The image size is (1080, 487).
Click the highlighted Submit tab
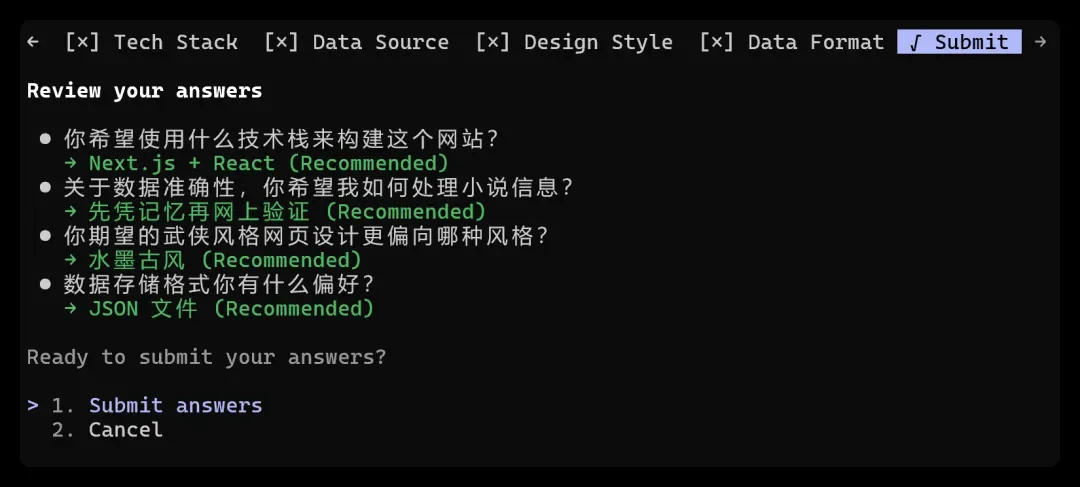pyautogui.click(x=959, y=42)
